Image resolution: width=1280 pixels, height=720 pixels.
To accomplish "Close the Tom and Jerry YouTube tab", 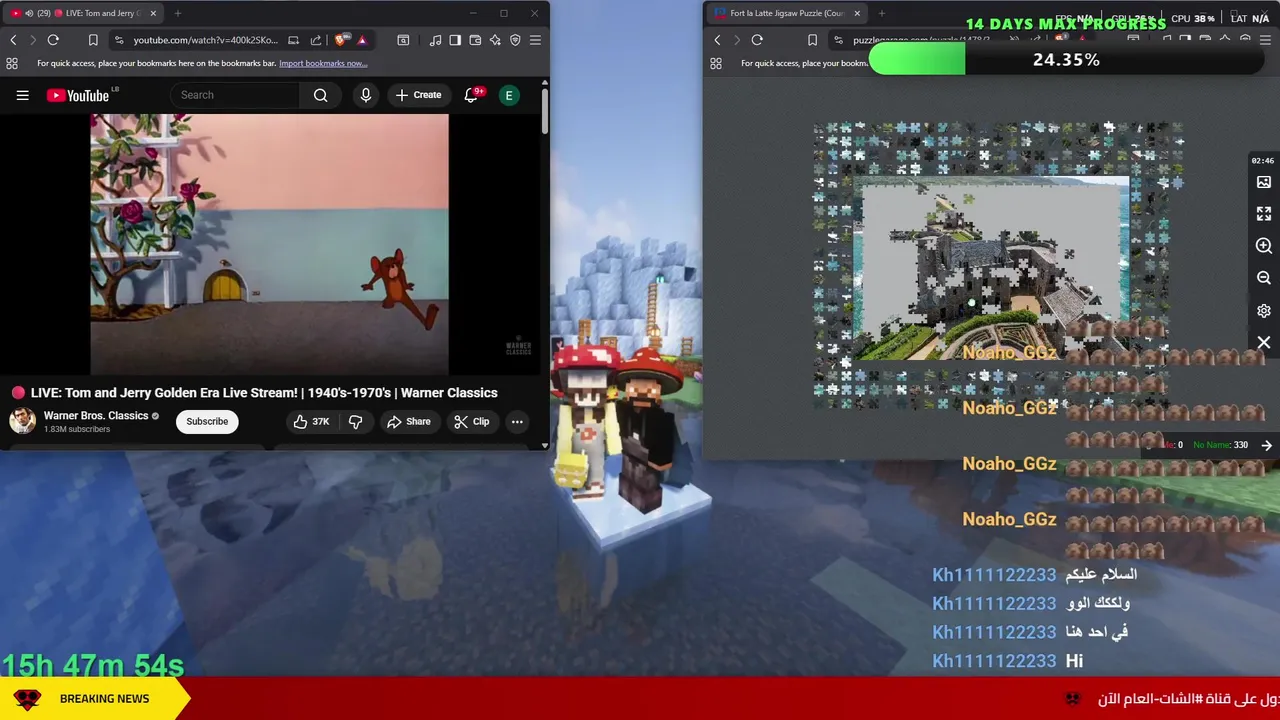I will (x=153, y=13).
